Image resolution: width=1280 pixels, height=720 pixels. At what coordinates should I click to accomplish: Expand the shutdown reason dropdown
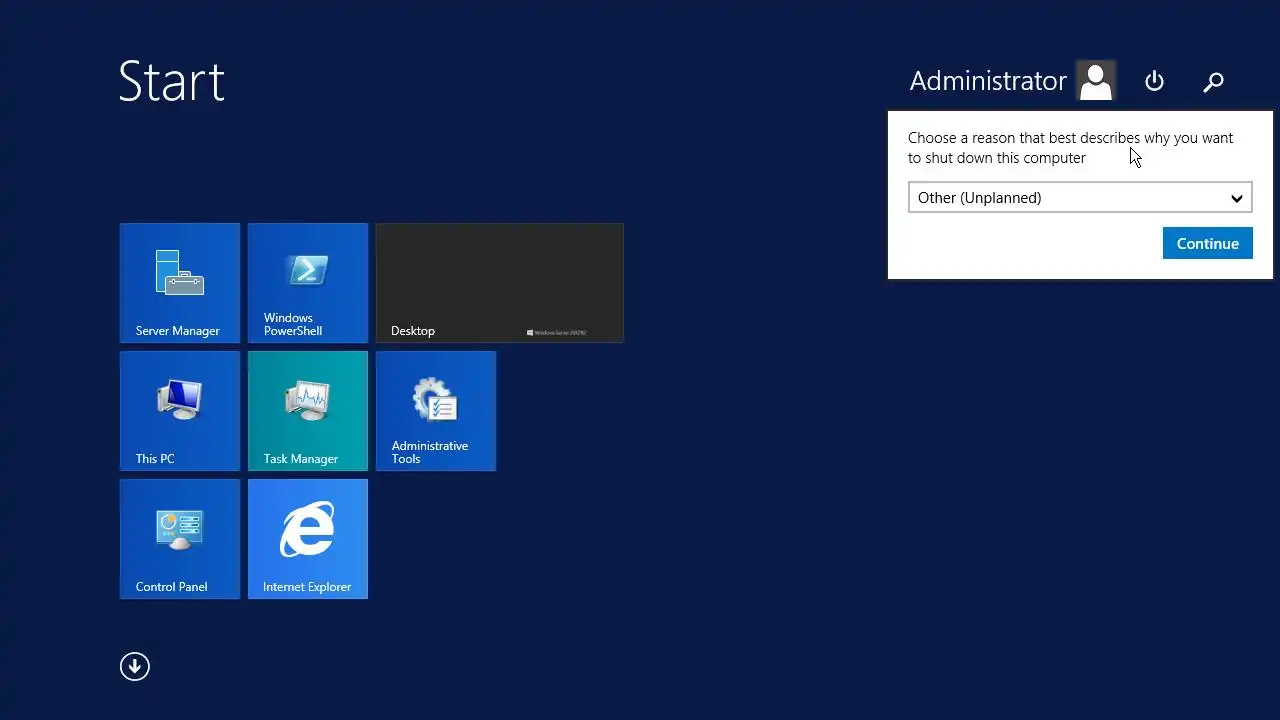pos(1080,198)
